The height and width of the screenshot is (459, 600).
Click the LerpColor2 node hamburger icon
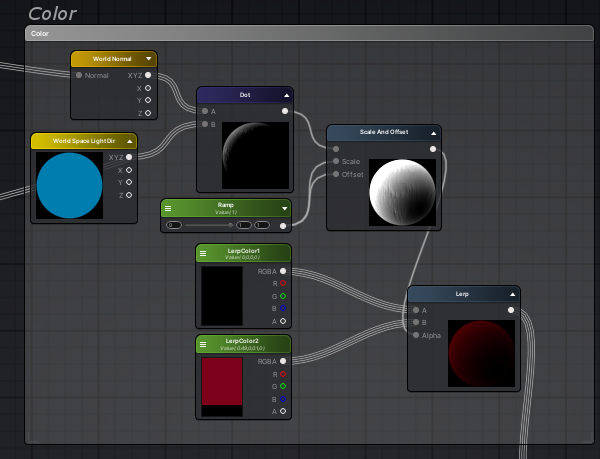(x=203, y=344)
